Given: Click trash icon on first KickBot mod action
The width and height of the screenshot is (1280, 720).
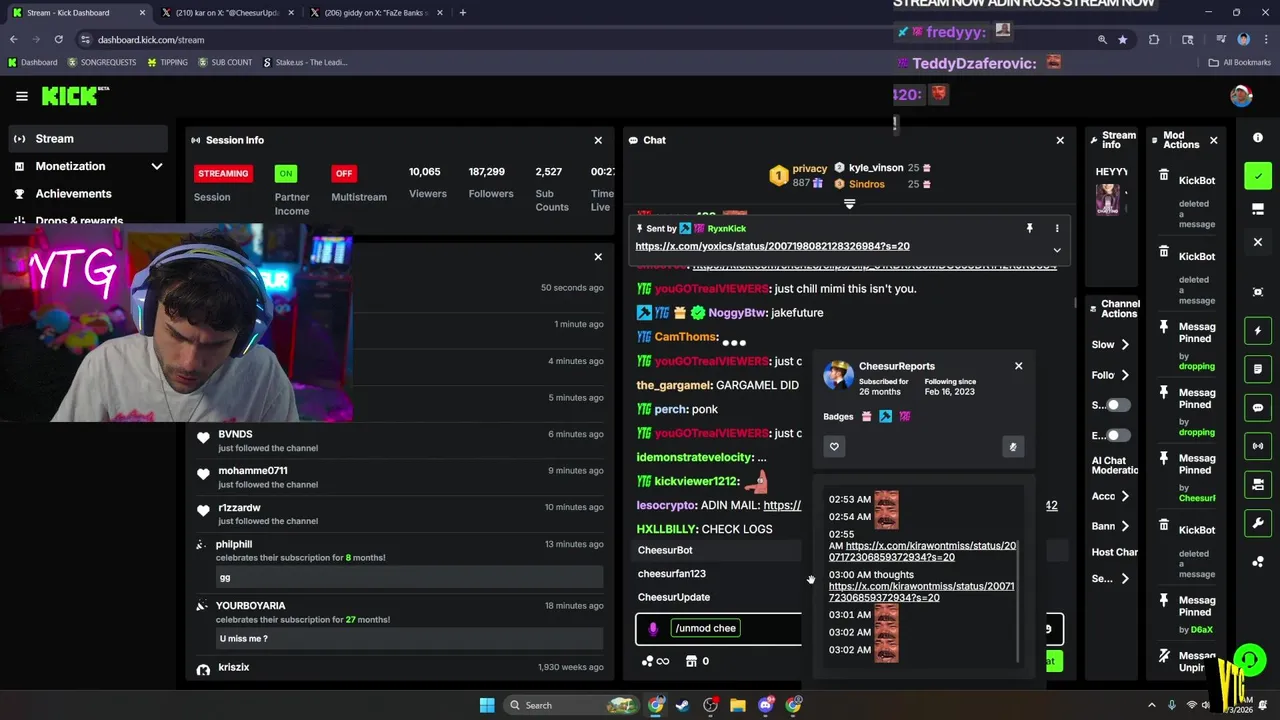Looking at the screenshot, I should 1164,176.
